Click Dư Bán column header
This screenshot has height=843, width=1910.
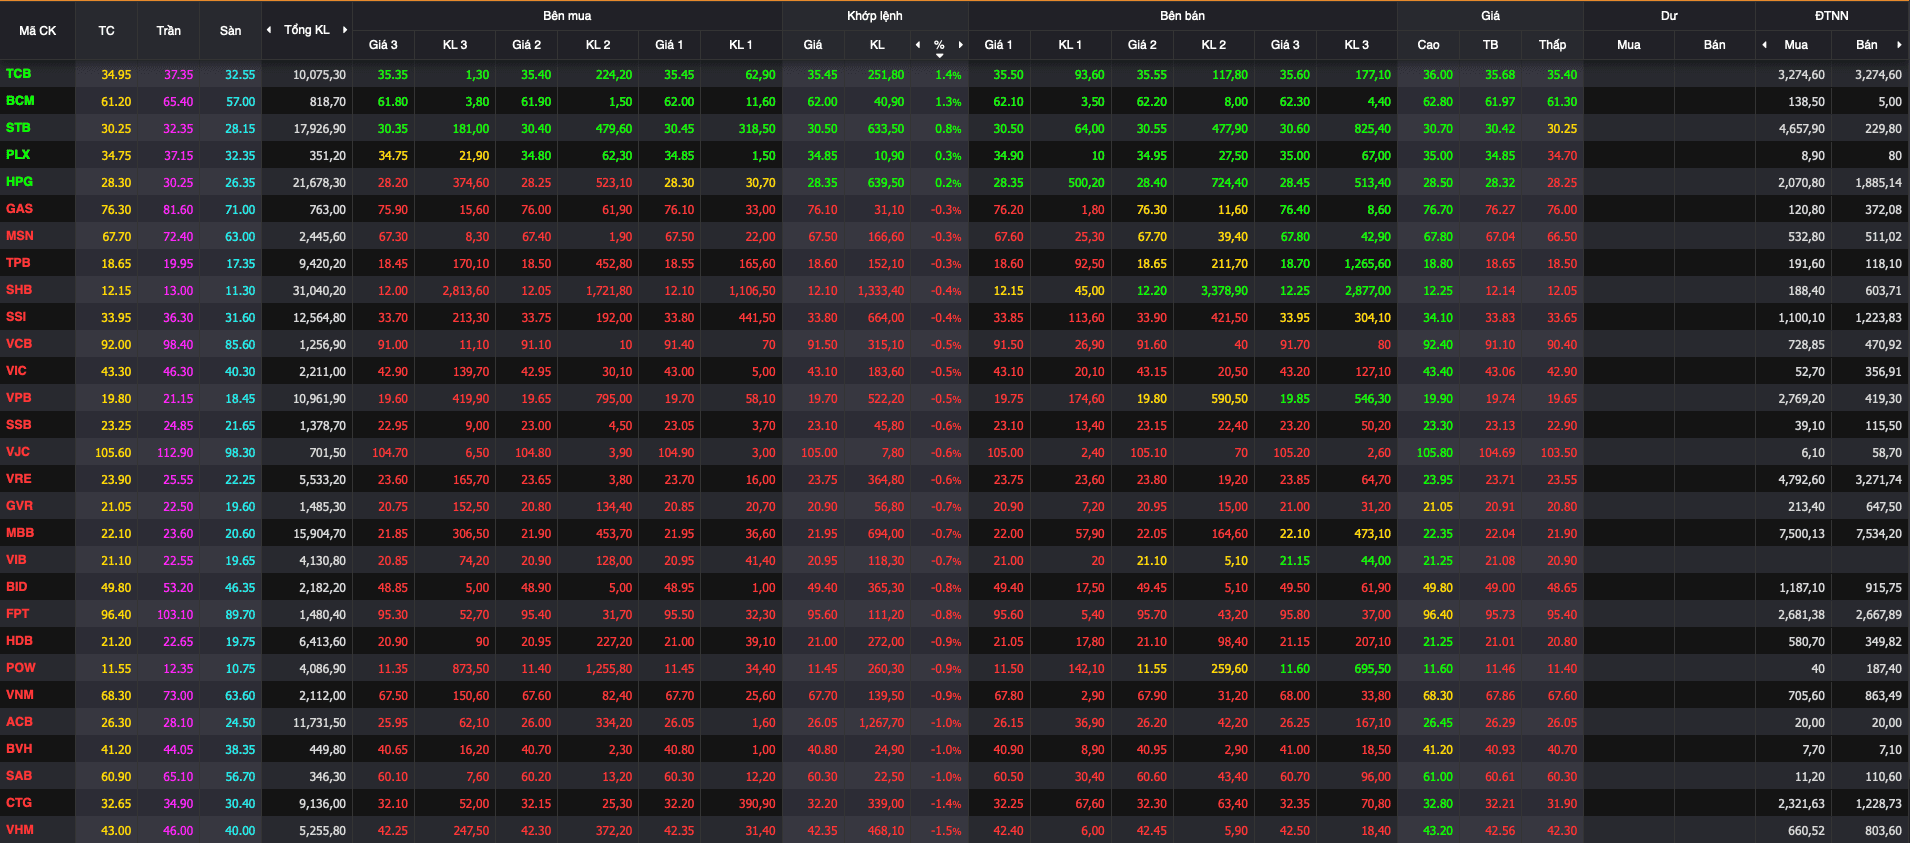1714,45
